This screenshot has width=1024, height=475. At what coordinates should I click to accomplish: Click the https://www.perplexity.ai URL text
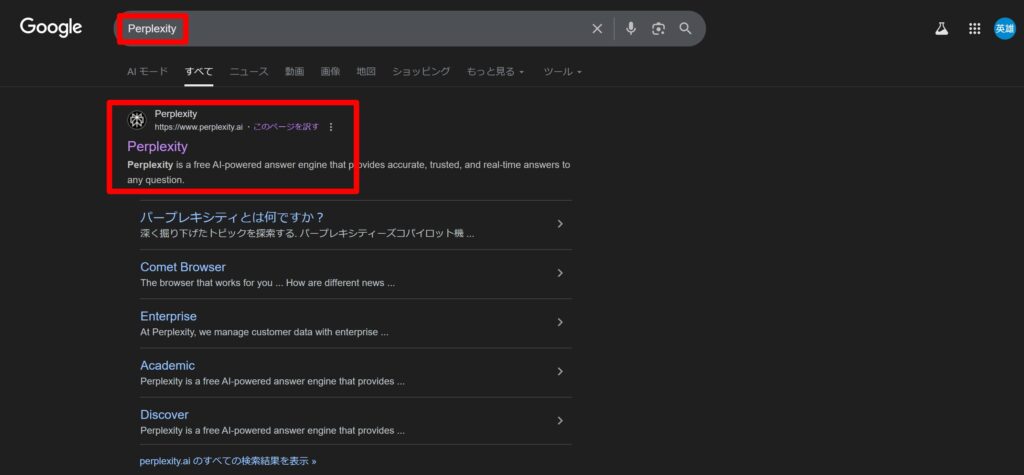point(199,127)
